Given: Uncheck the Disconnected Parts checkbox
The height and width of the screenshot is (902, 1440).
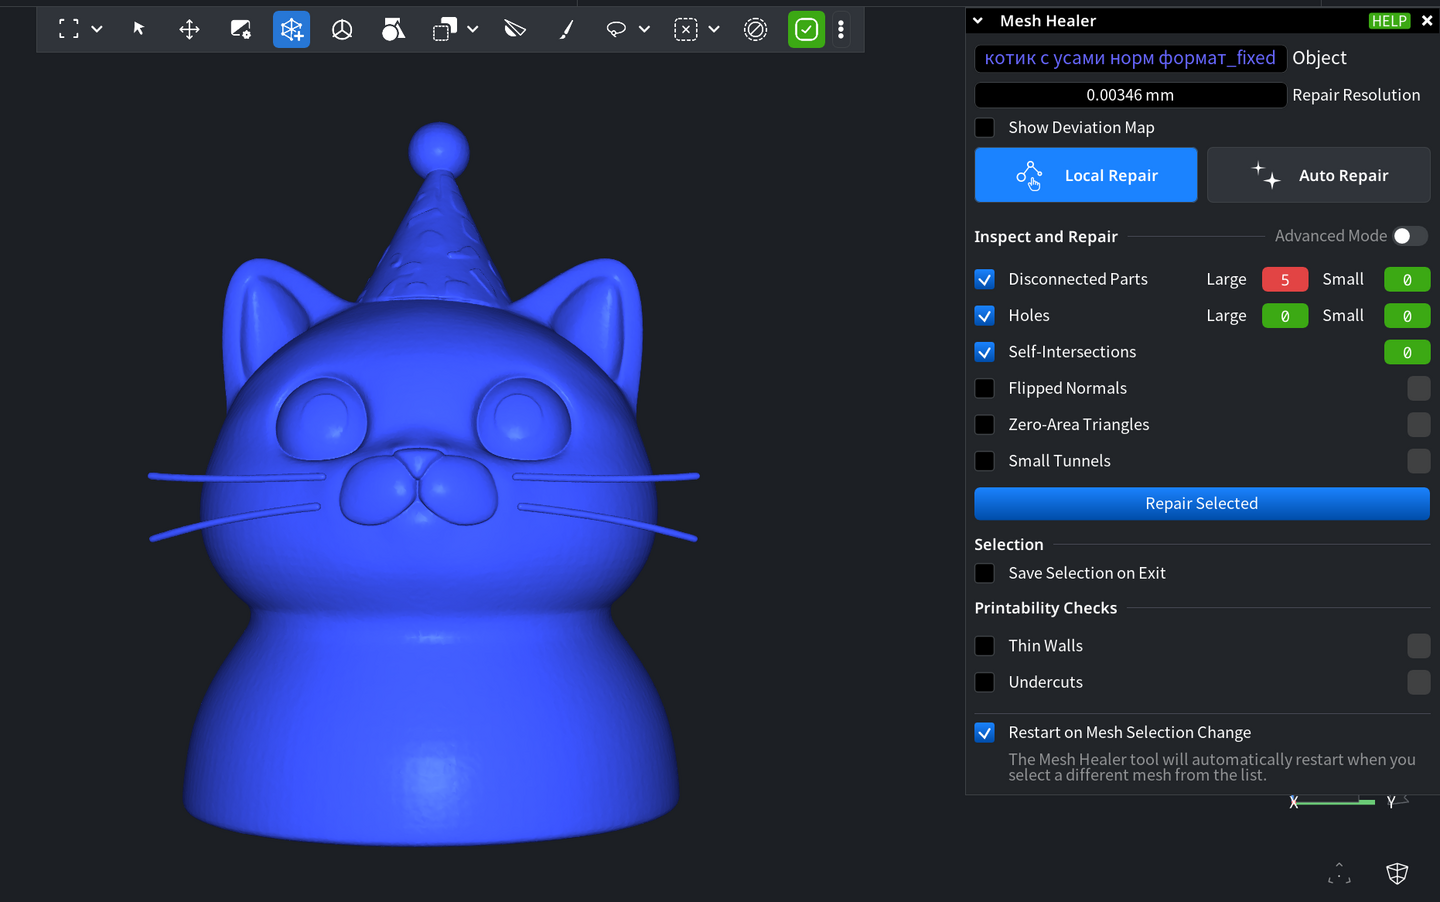Looking at the screenshot, I should [x=985, y=279].
